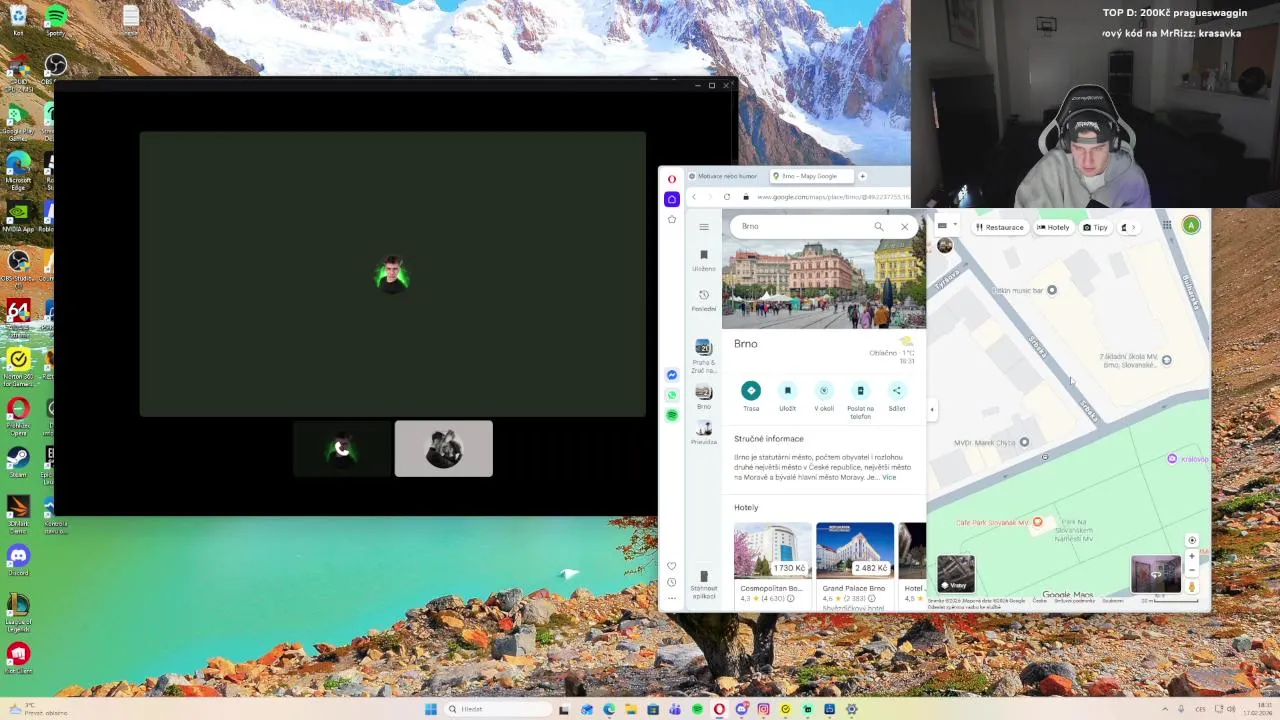This screenshot has width=1280, height=720.
Task: Click the Stáhnout aplikaci sidebar item
Action: click(704, 583)
